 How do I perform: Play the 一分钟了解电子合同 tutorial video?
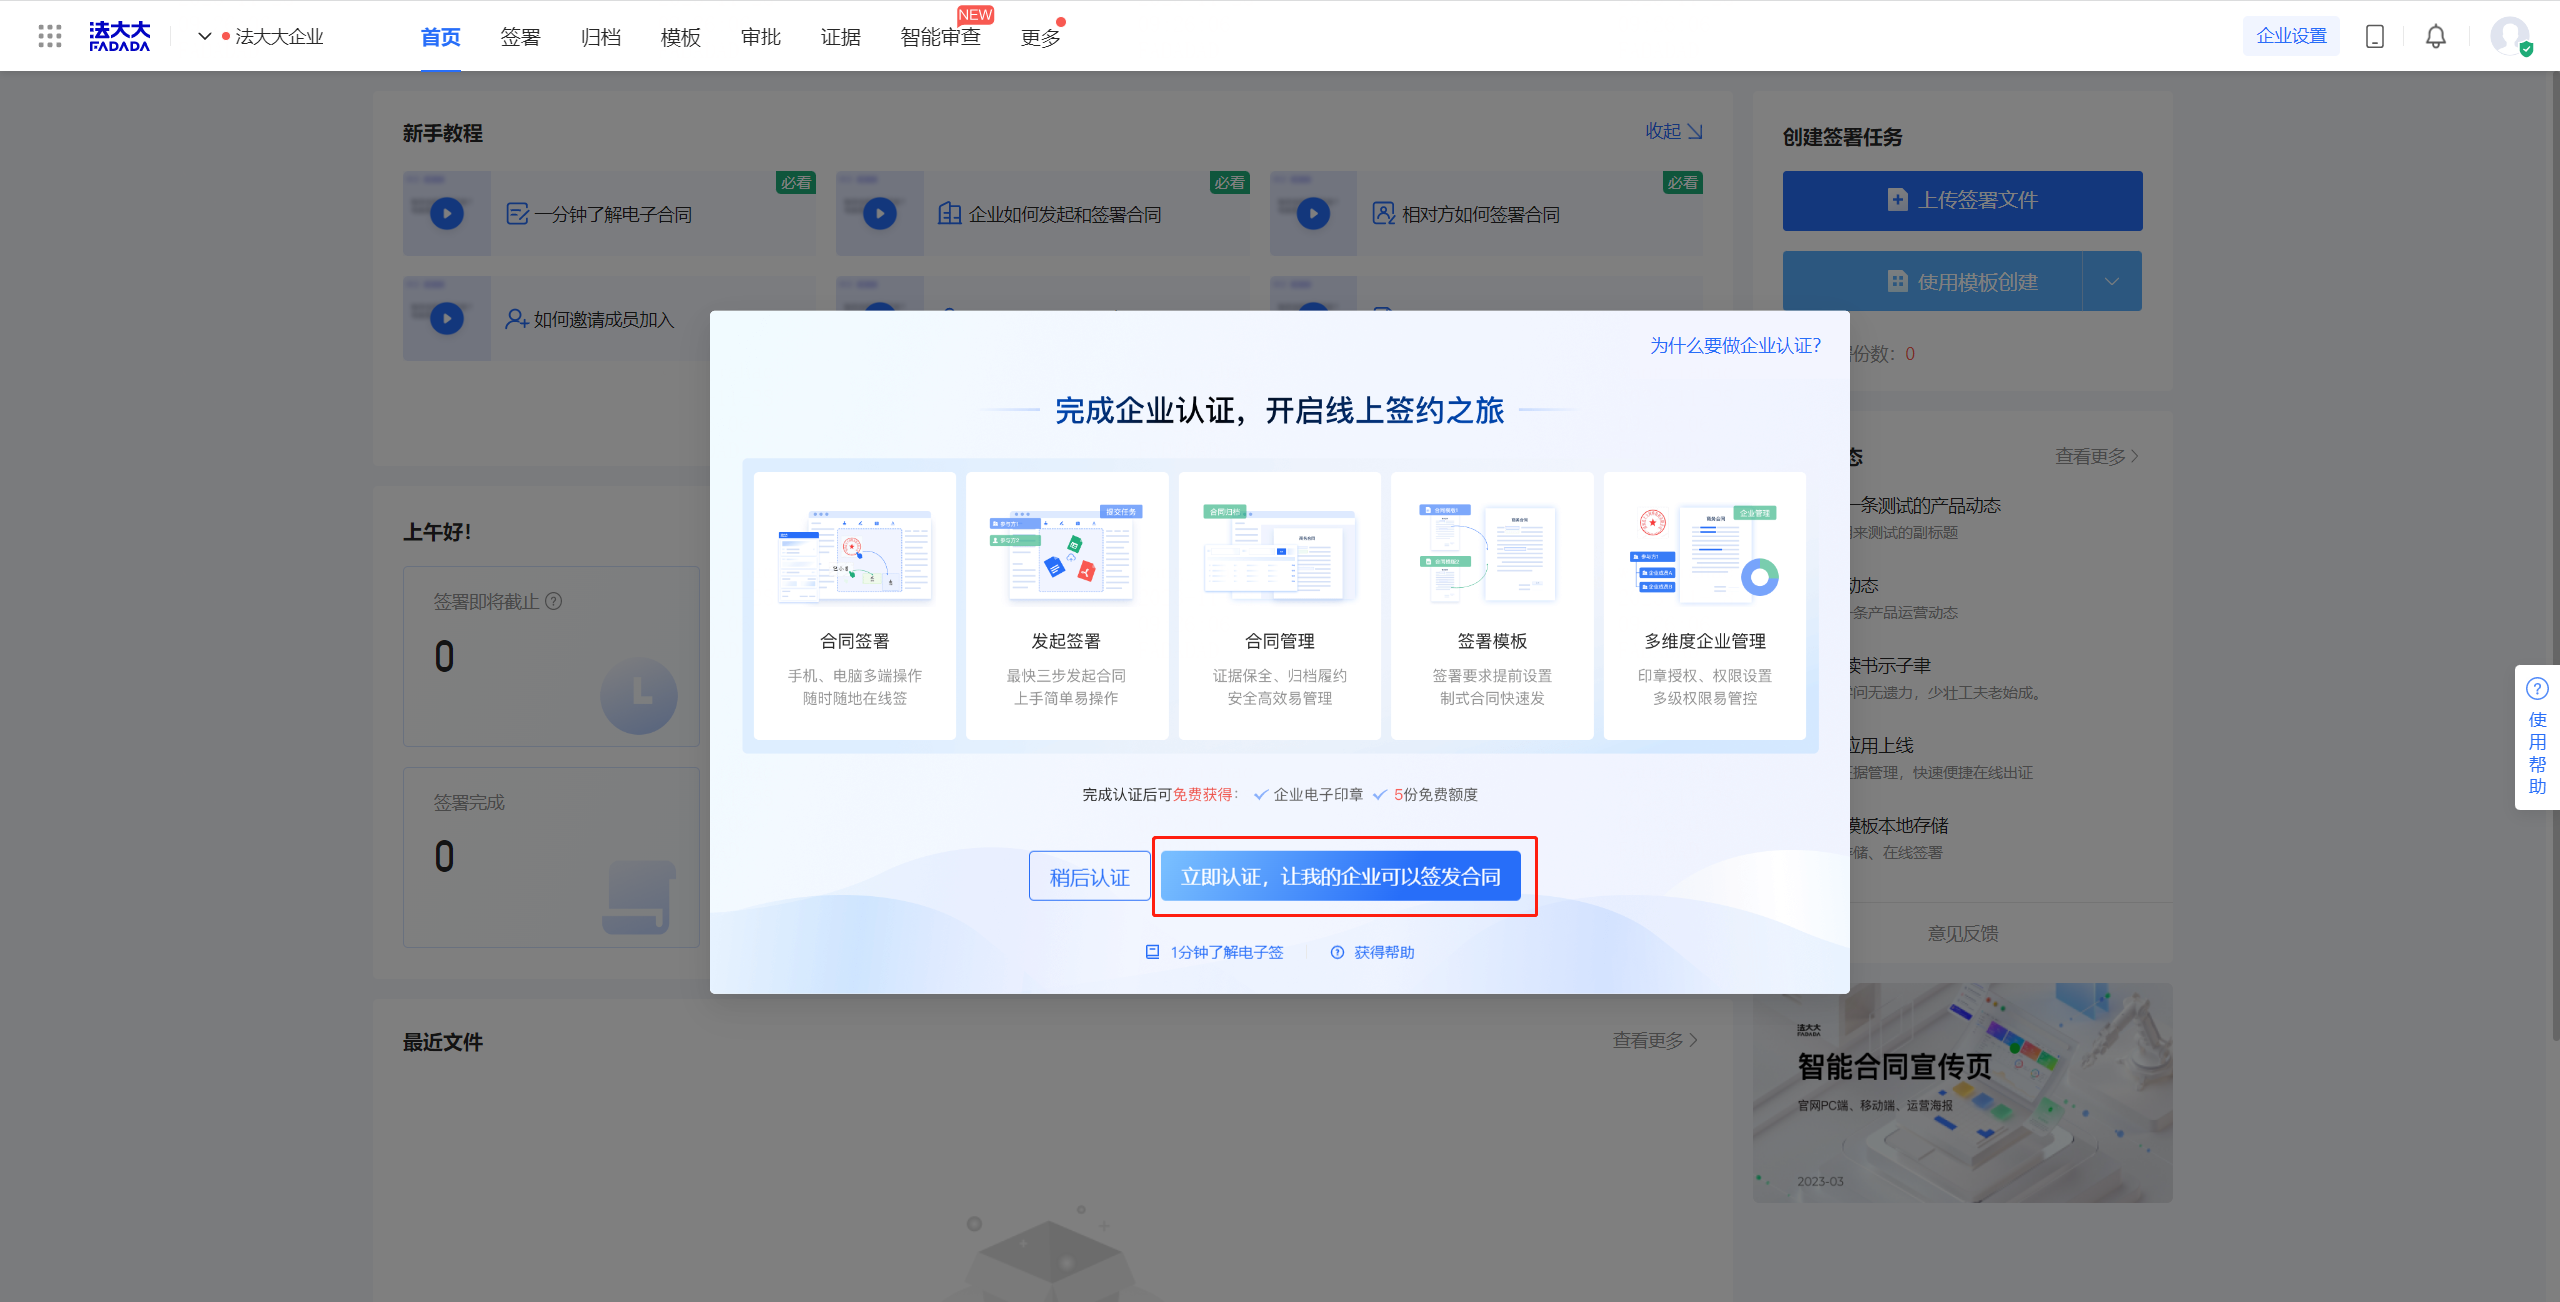447,213
